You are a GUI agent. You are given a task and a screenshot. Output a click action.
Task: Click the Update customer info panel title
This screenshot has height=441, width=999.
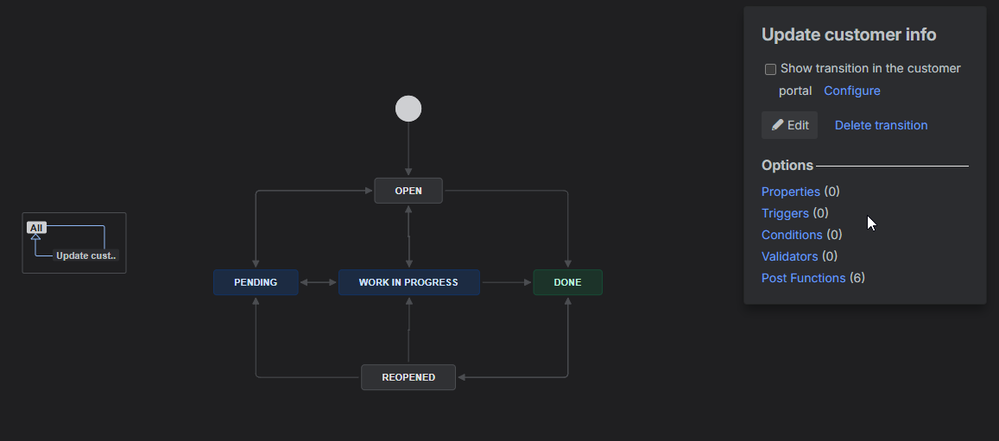pos(848,35)
